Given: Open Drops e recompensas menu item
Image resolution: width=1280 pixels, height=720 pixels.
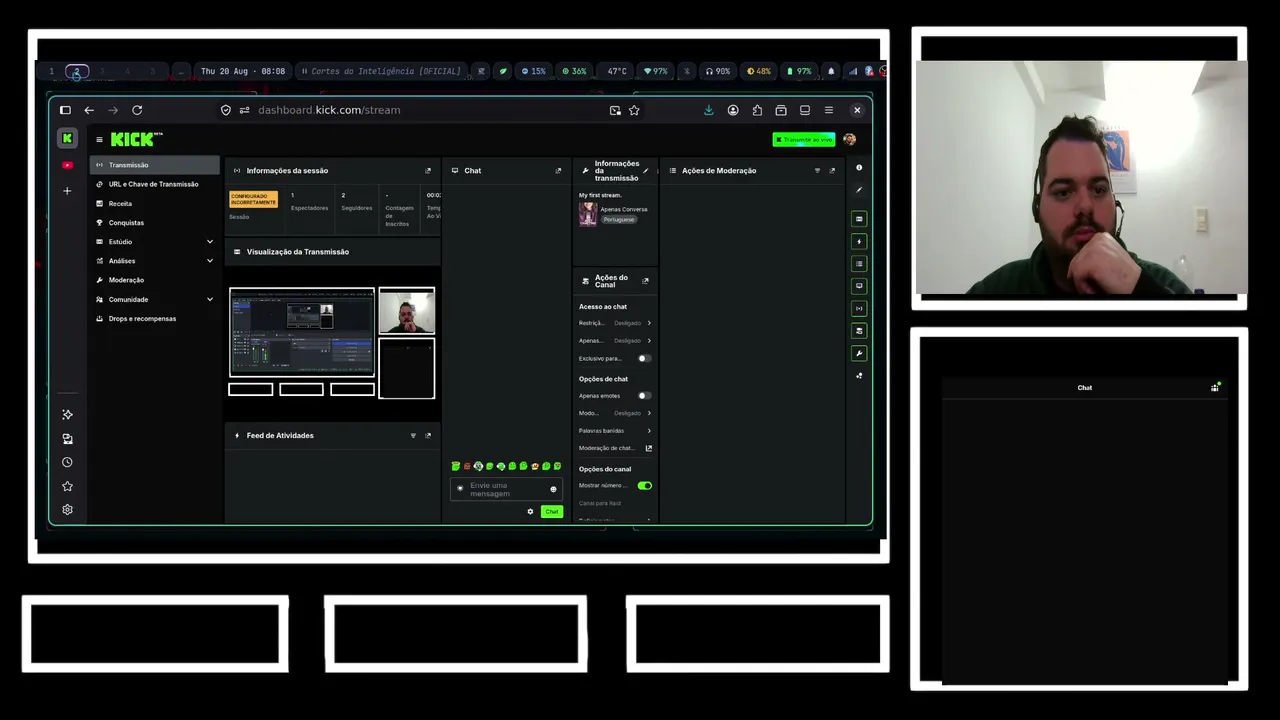Looking at the screenshot, I should (155, 319).
